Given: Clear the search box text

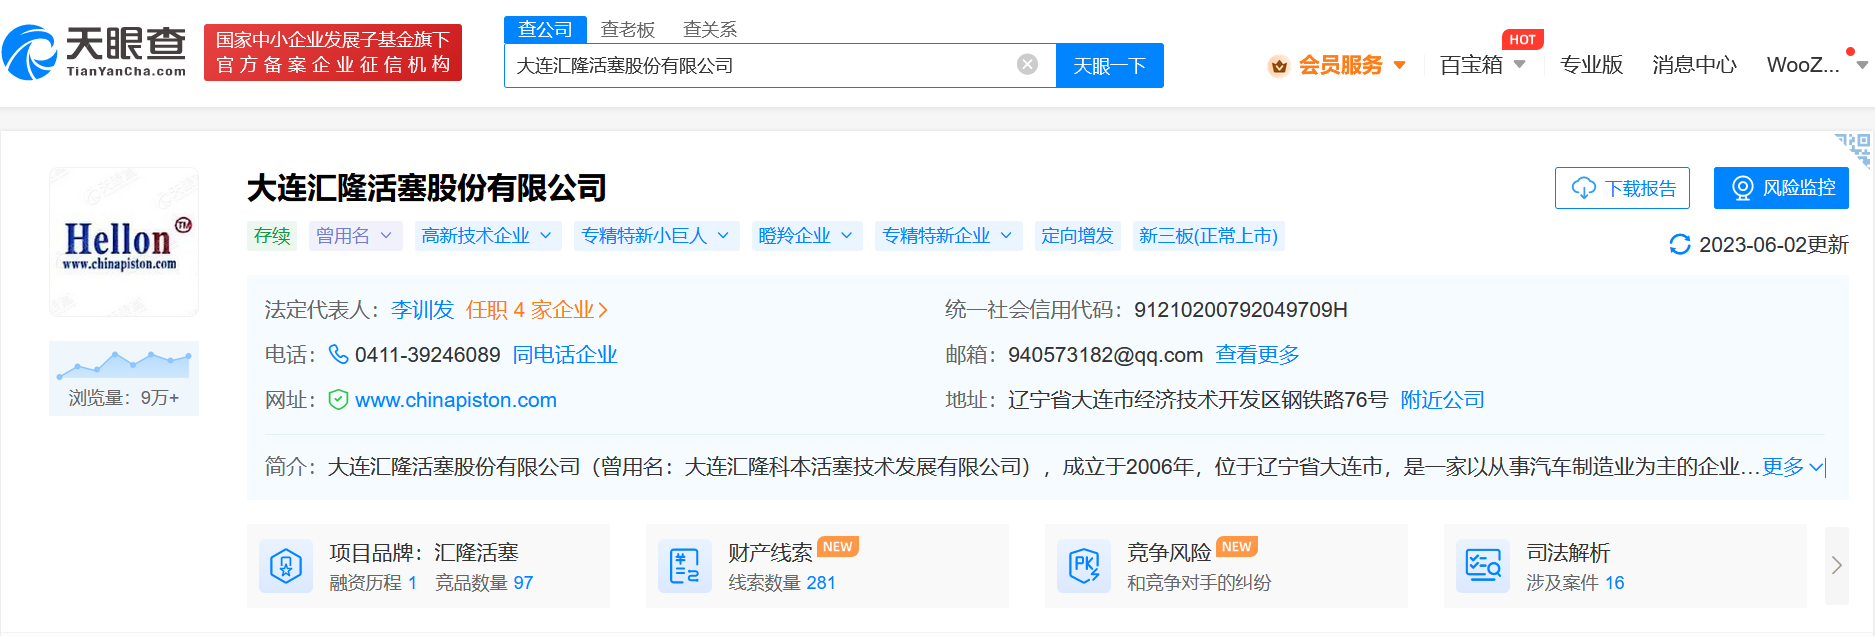Looking at the screenshot, I should [1027, 65].
